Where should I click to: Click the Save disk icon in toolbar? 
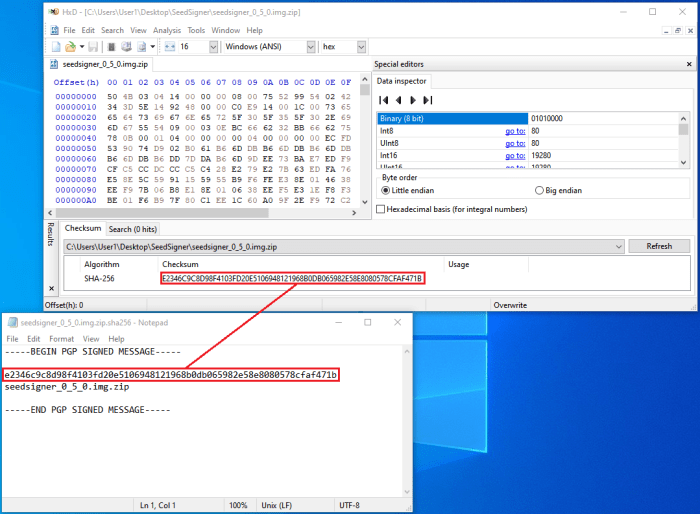pyautogui.click(x=92, y=47)
